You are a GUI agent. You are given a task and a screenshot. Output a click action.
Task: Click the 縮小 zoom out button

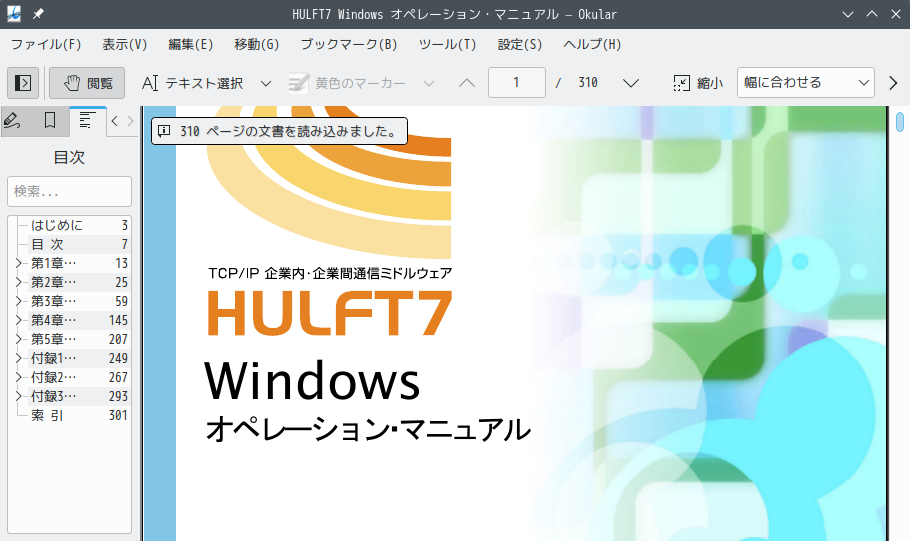pyautogui.click(x=698, y=83)
